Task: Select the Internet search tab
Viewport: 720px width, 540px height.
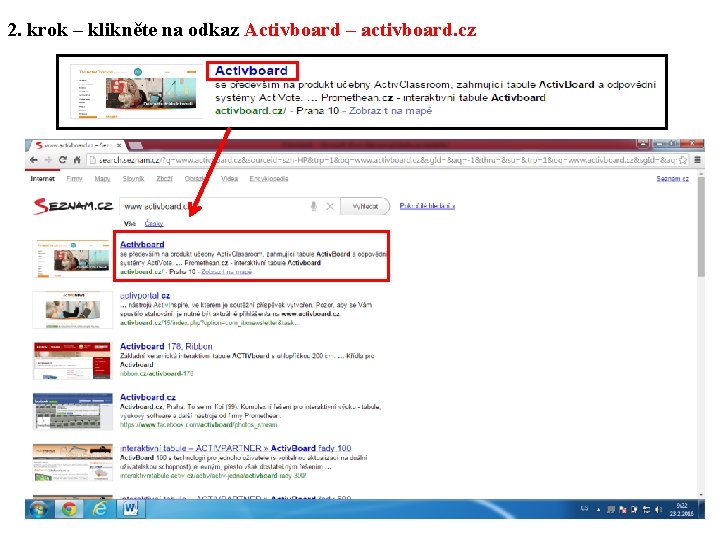Action: coord(43,179)
